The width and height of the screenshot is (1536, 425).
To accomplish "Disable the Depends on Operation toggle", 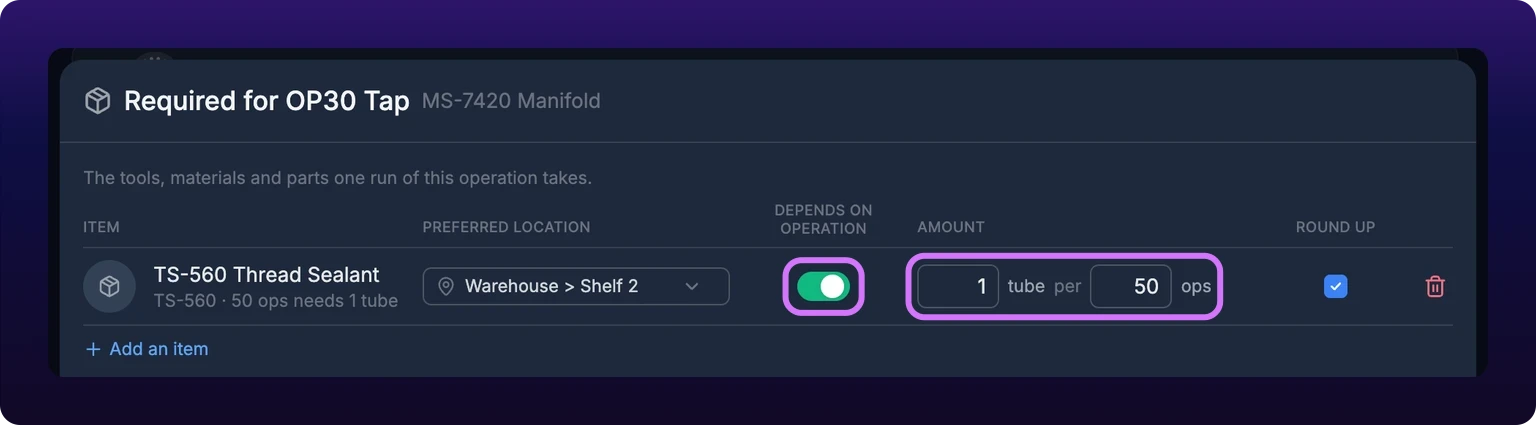I will point(823,287).
